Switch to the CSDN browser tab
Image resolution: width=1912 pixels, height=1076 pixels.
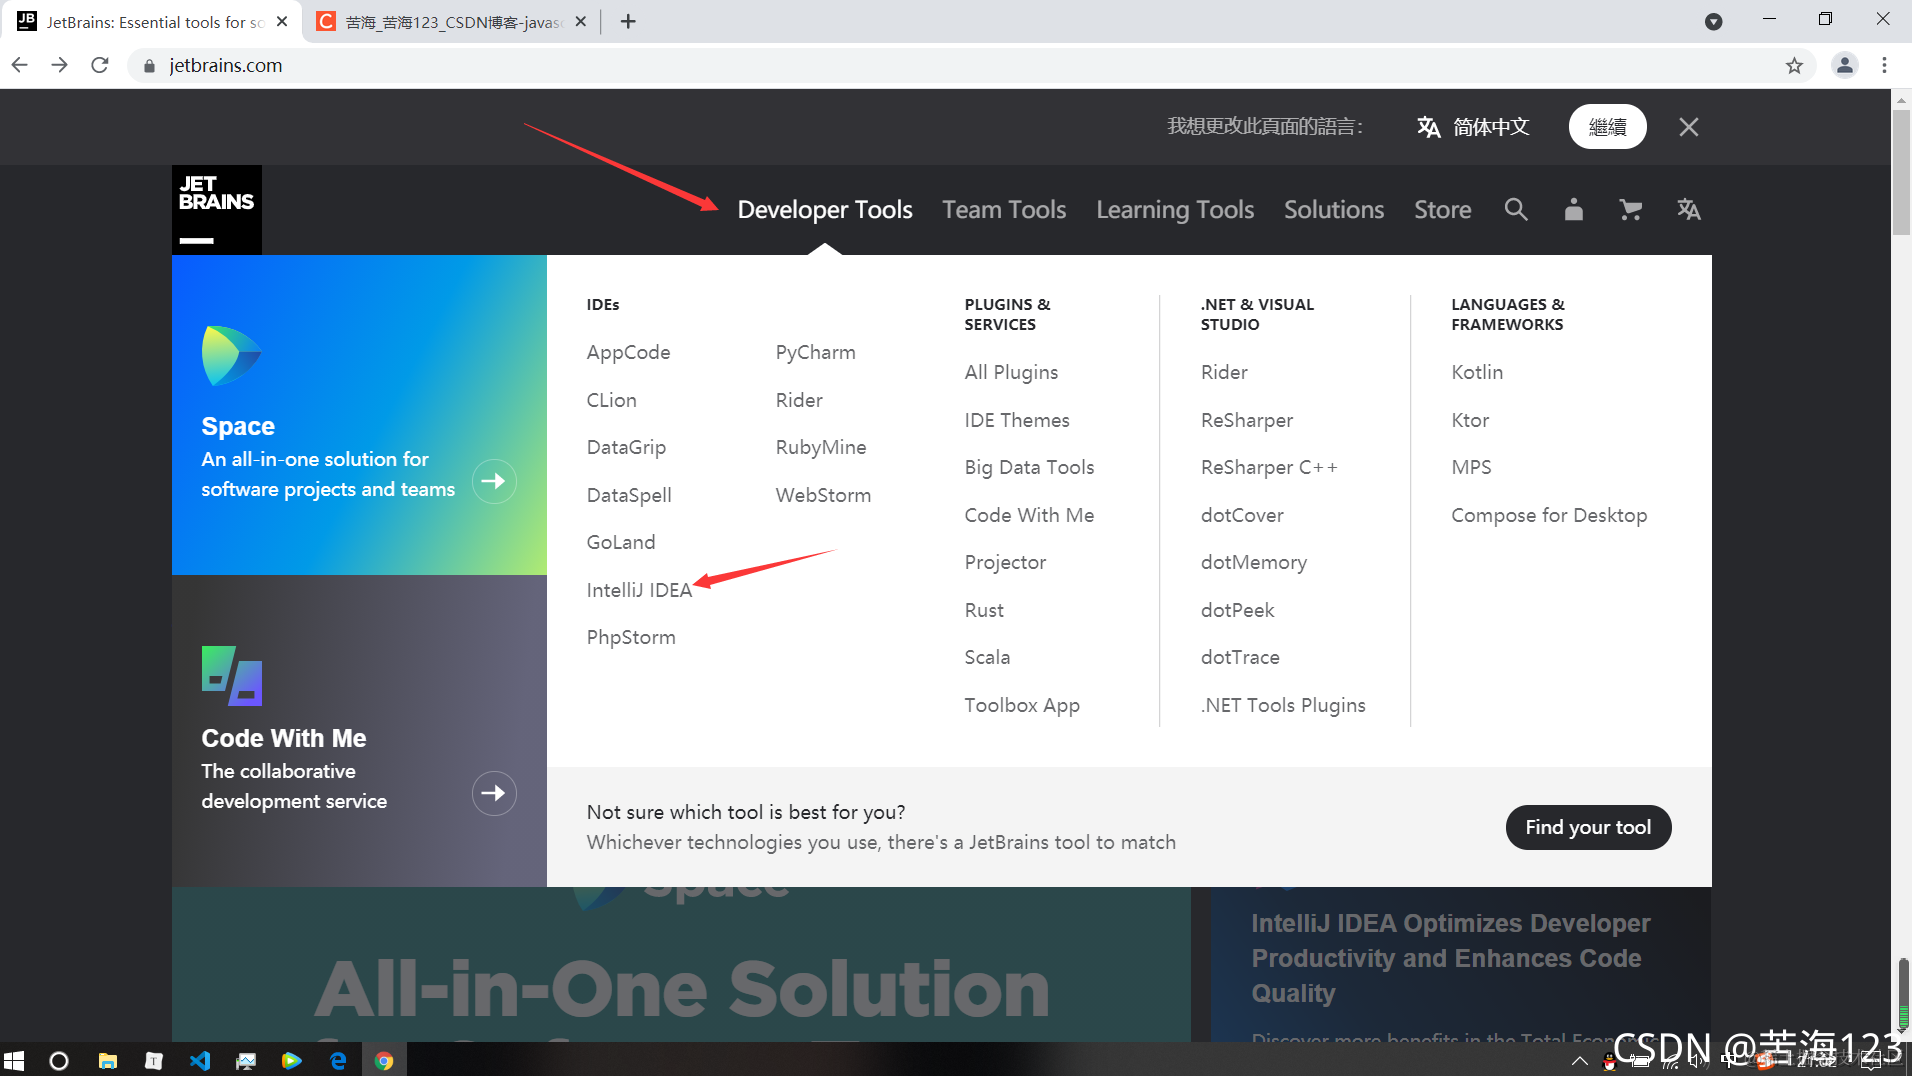(452, 21)
